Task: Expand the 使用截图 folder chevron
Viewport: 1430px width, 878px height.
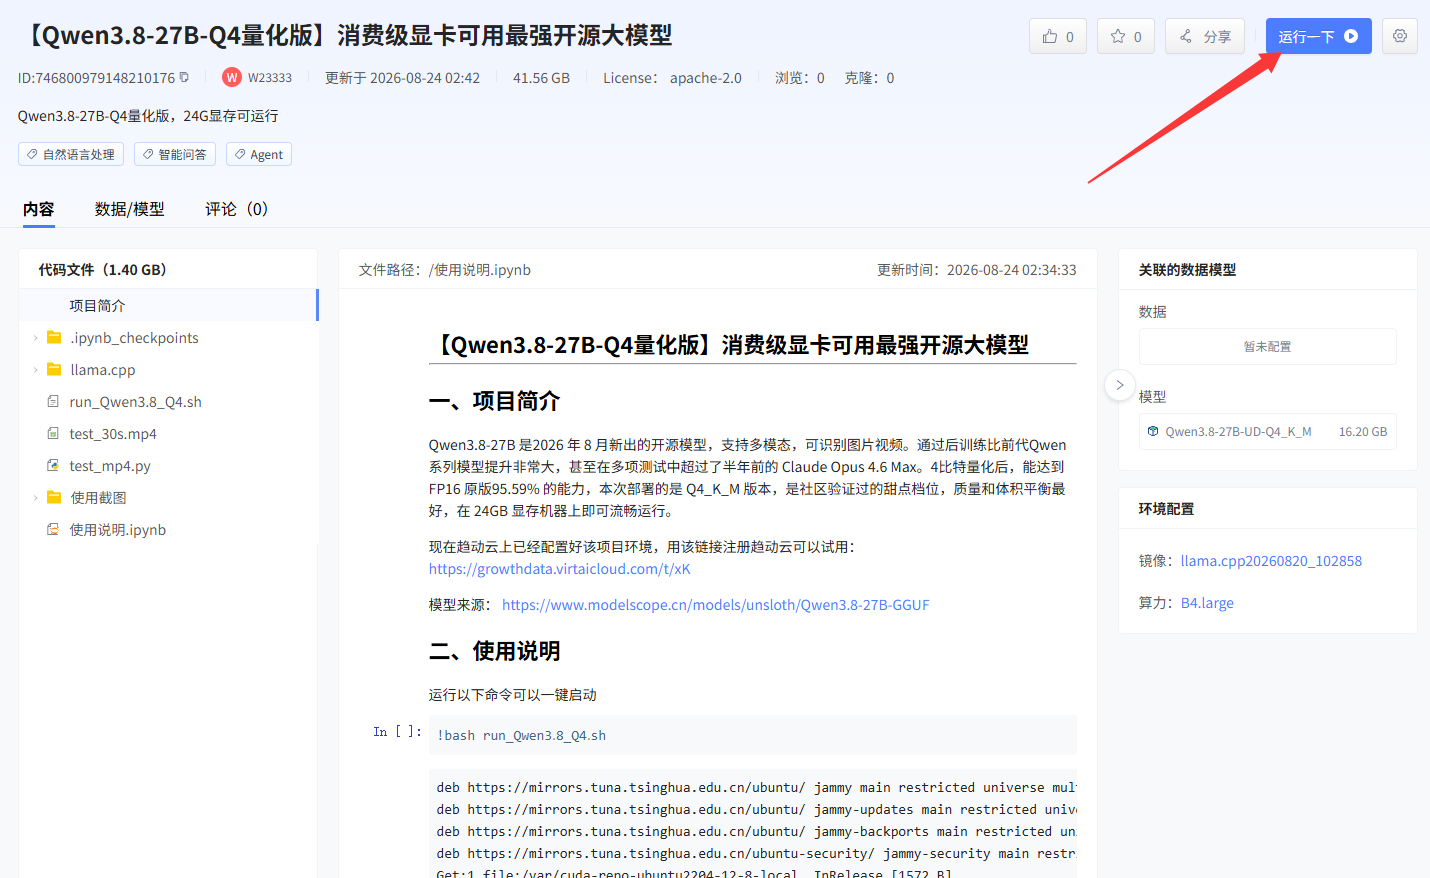Action: tap(36, 498)
